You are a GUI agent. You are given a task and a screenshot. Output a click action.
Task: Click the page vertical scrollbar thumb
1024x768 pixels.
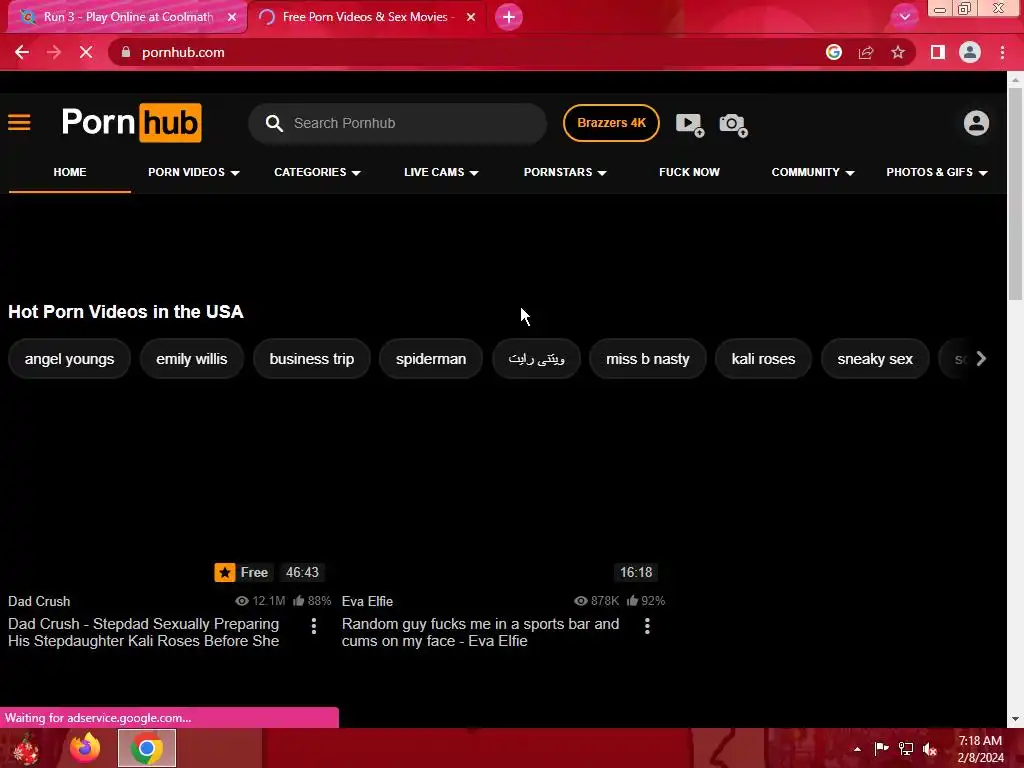pos(1015,193)
